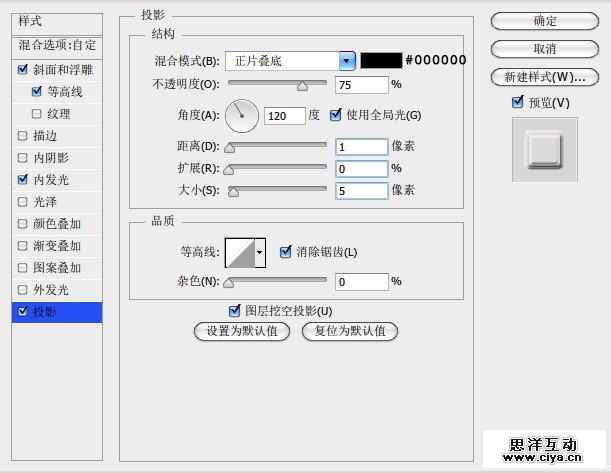Check the 内阴影 checkbox

[23, 157]
